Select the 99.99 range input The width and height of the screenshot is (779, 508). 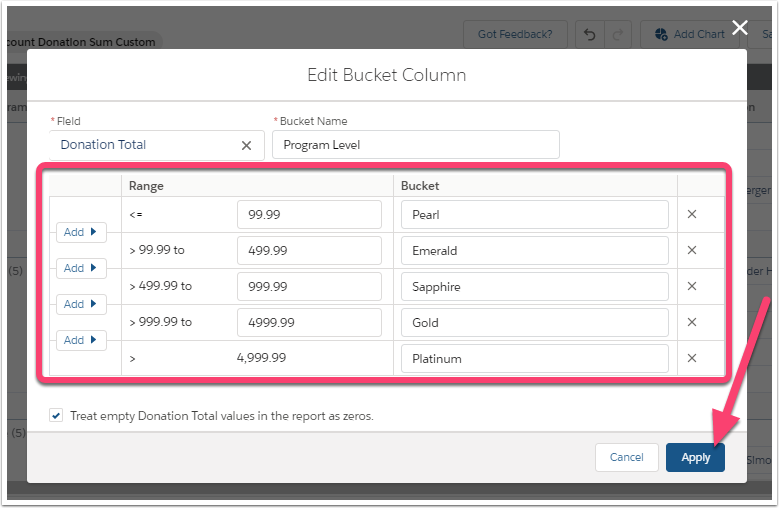coord(309,215)
